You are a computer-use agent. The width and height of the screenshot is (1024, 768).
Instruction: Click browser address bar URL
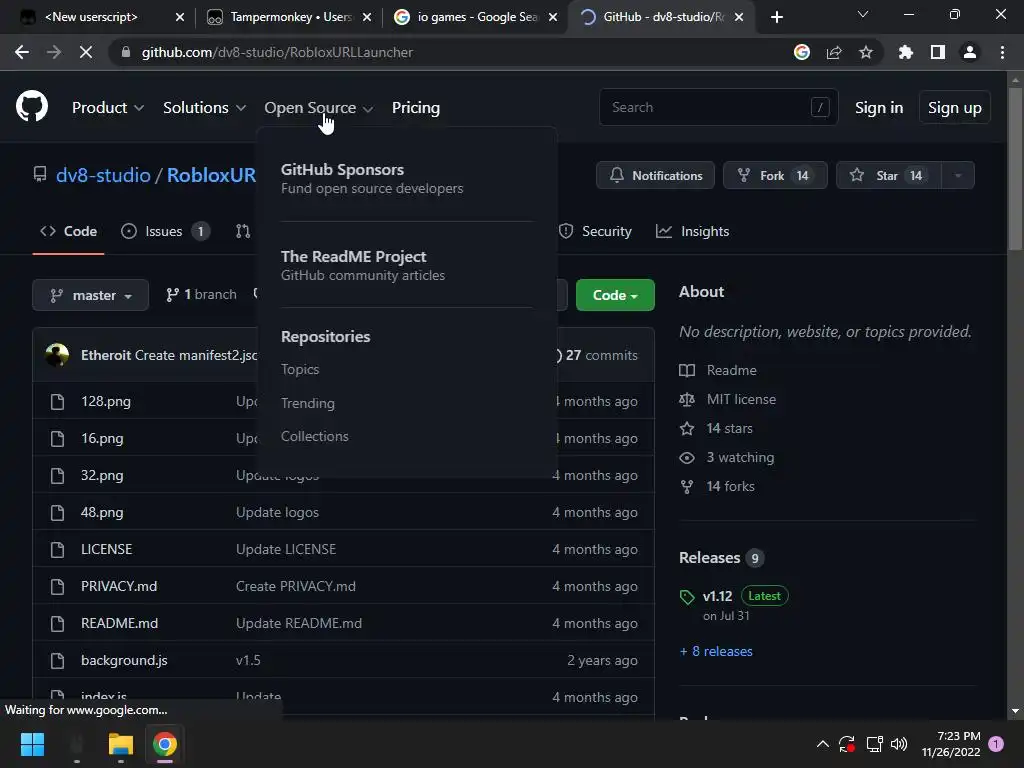point(277,52)
